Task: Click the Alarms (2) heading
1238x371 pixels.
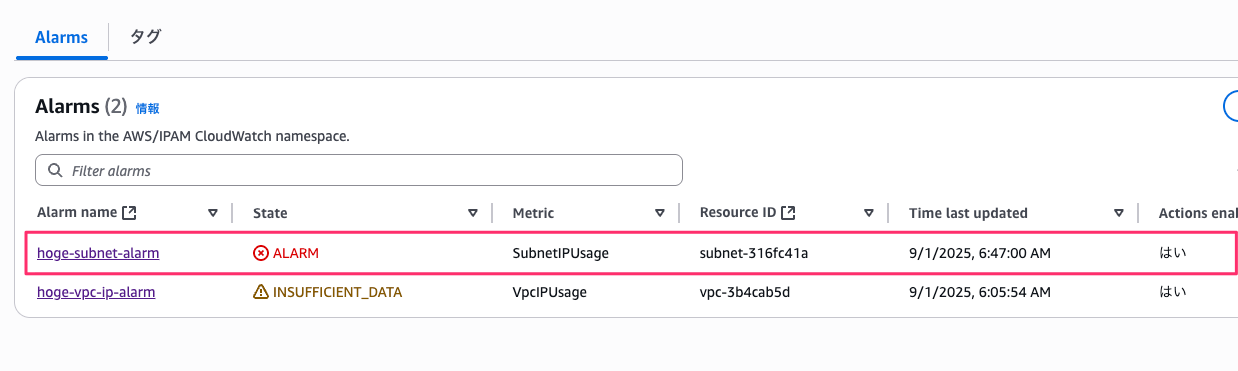Action: pos(81,106)
